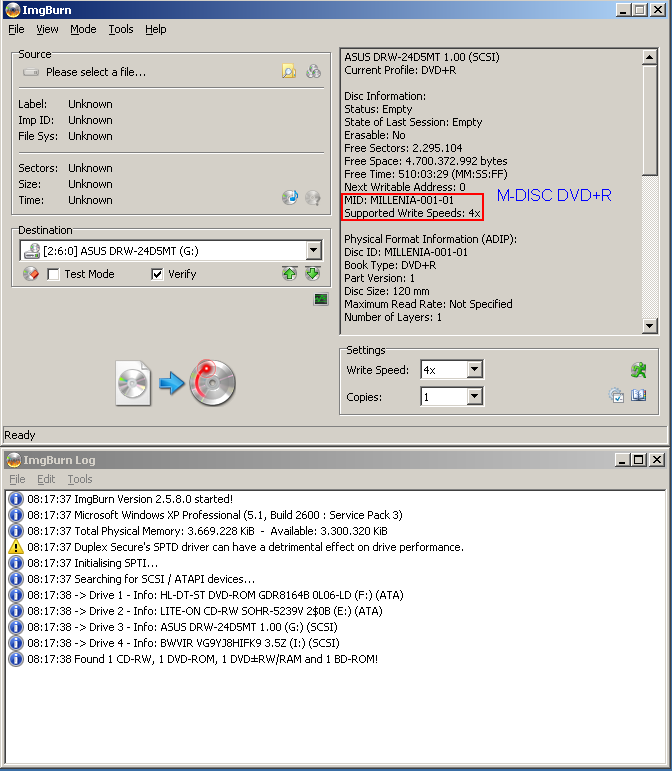
Task: Click the warning icon beside SPTD driver line
Action: pyautogui.click(x=16, y=547)
